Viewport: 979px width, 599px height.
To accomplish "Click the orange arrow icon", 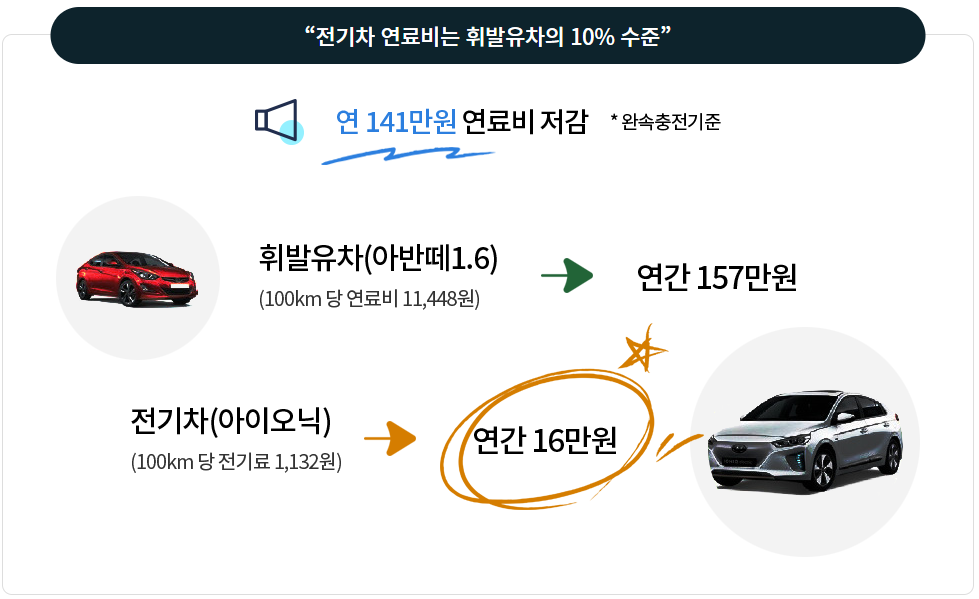I will pyautogui.click(x=390, y=438).
